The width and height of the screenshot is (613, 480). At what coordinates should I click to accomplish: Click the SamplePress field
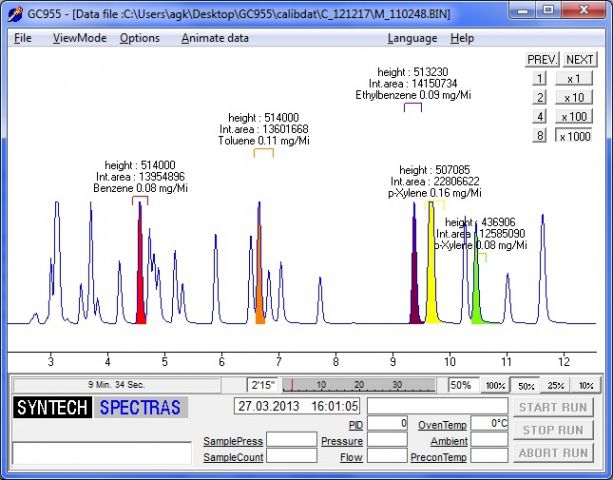pyautogui.click(x=291, y=439)
